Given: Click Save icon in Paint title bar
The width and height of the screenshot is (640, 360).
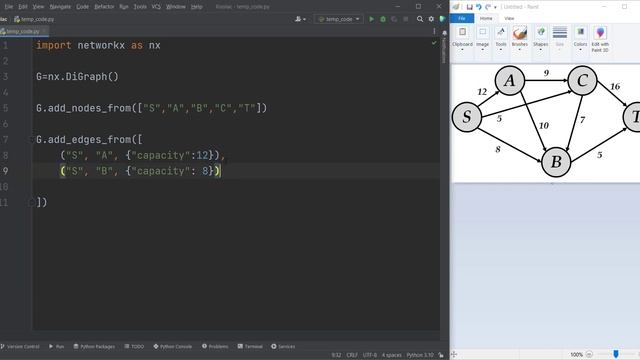Looking at the screenshot, I should tap(469, 7).
